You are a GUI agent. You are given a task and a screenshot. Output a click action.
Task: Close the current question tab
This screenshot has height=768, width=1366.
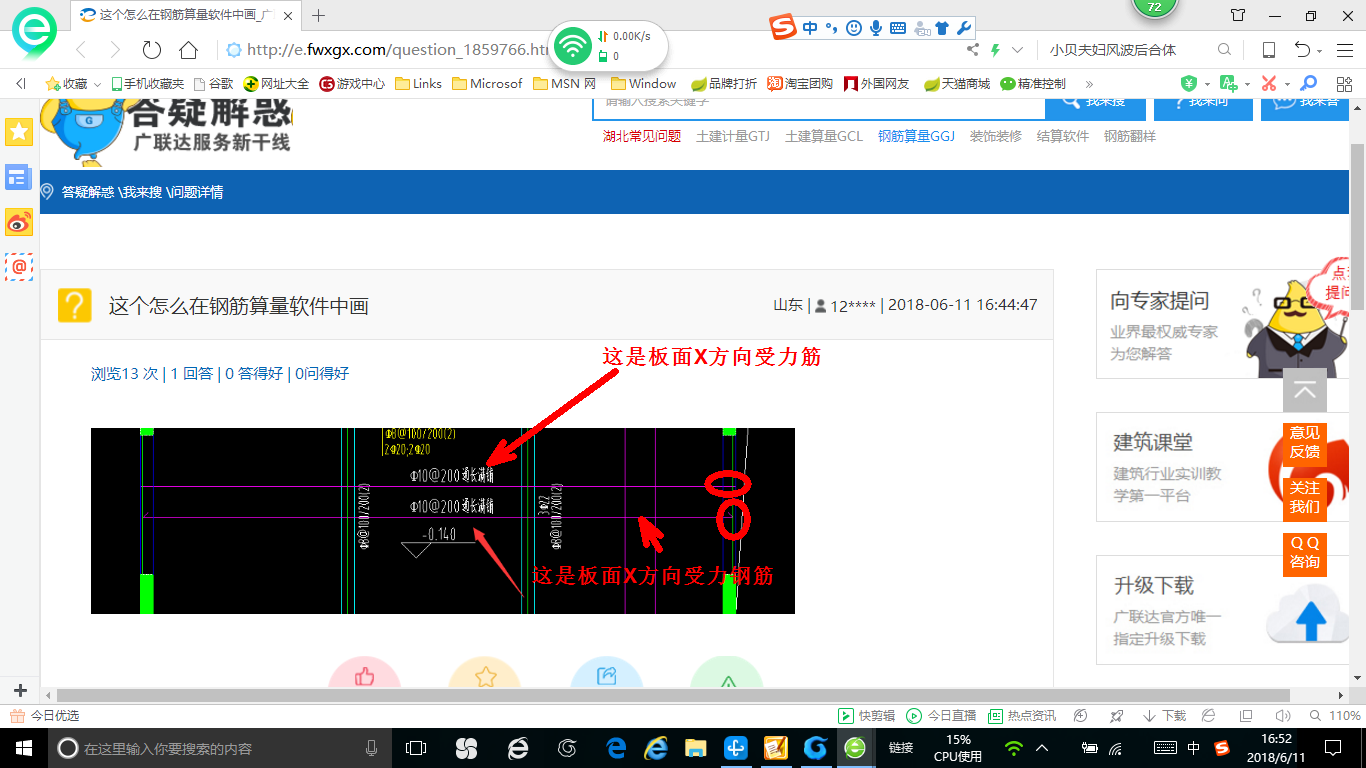290,15
